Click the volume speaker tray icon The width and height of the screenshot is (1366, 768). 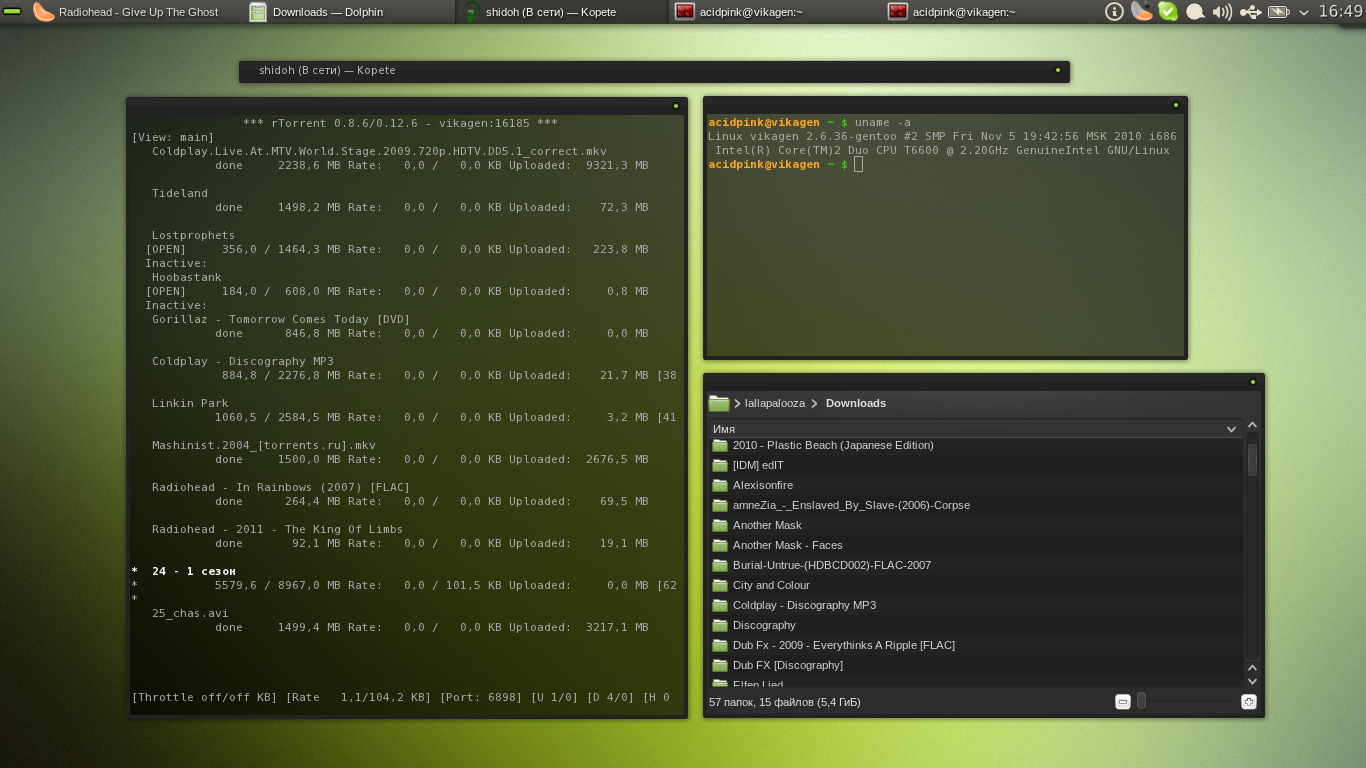click(1222, 12)
